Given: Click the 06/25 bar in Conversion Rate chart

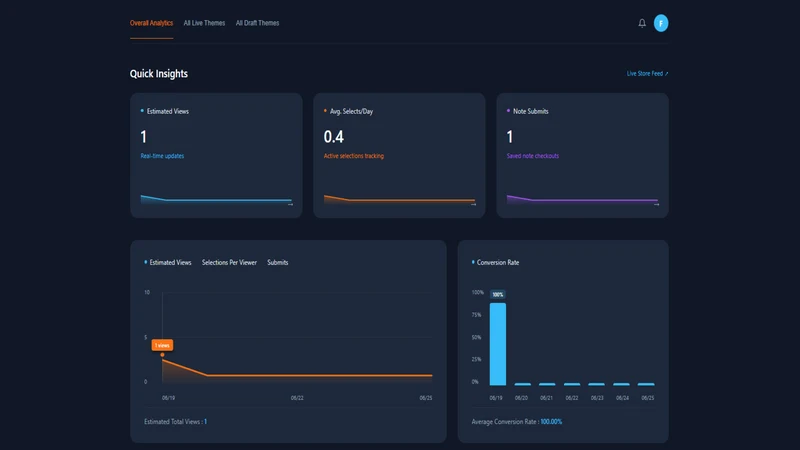Looking at the screenshot, I should coord(646,384).
